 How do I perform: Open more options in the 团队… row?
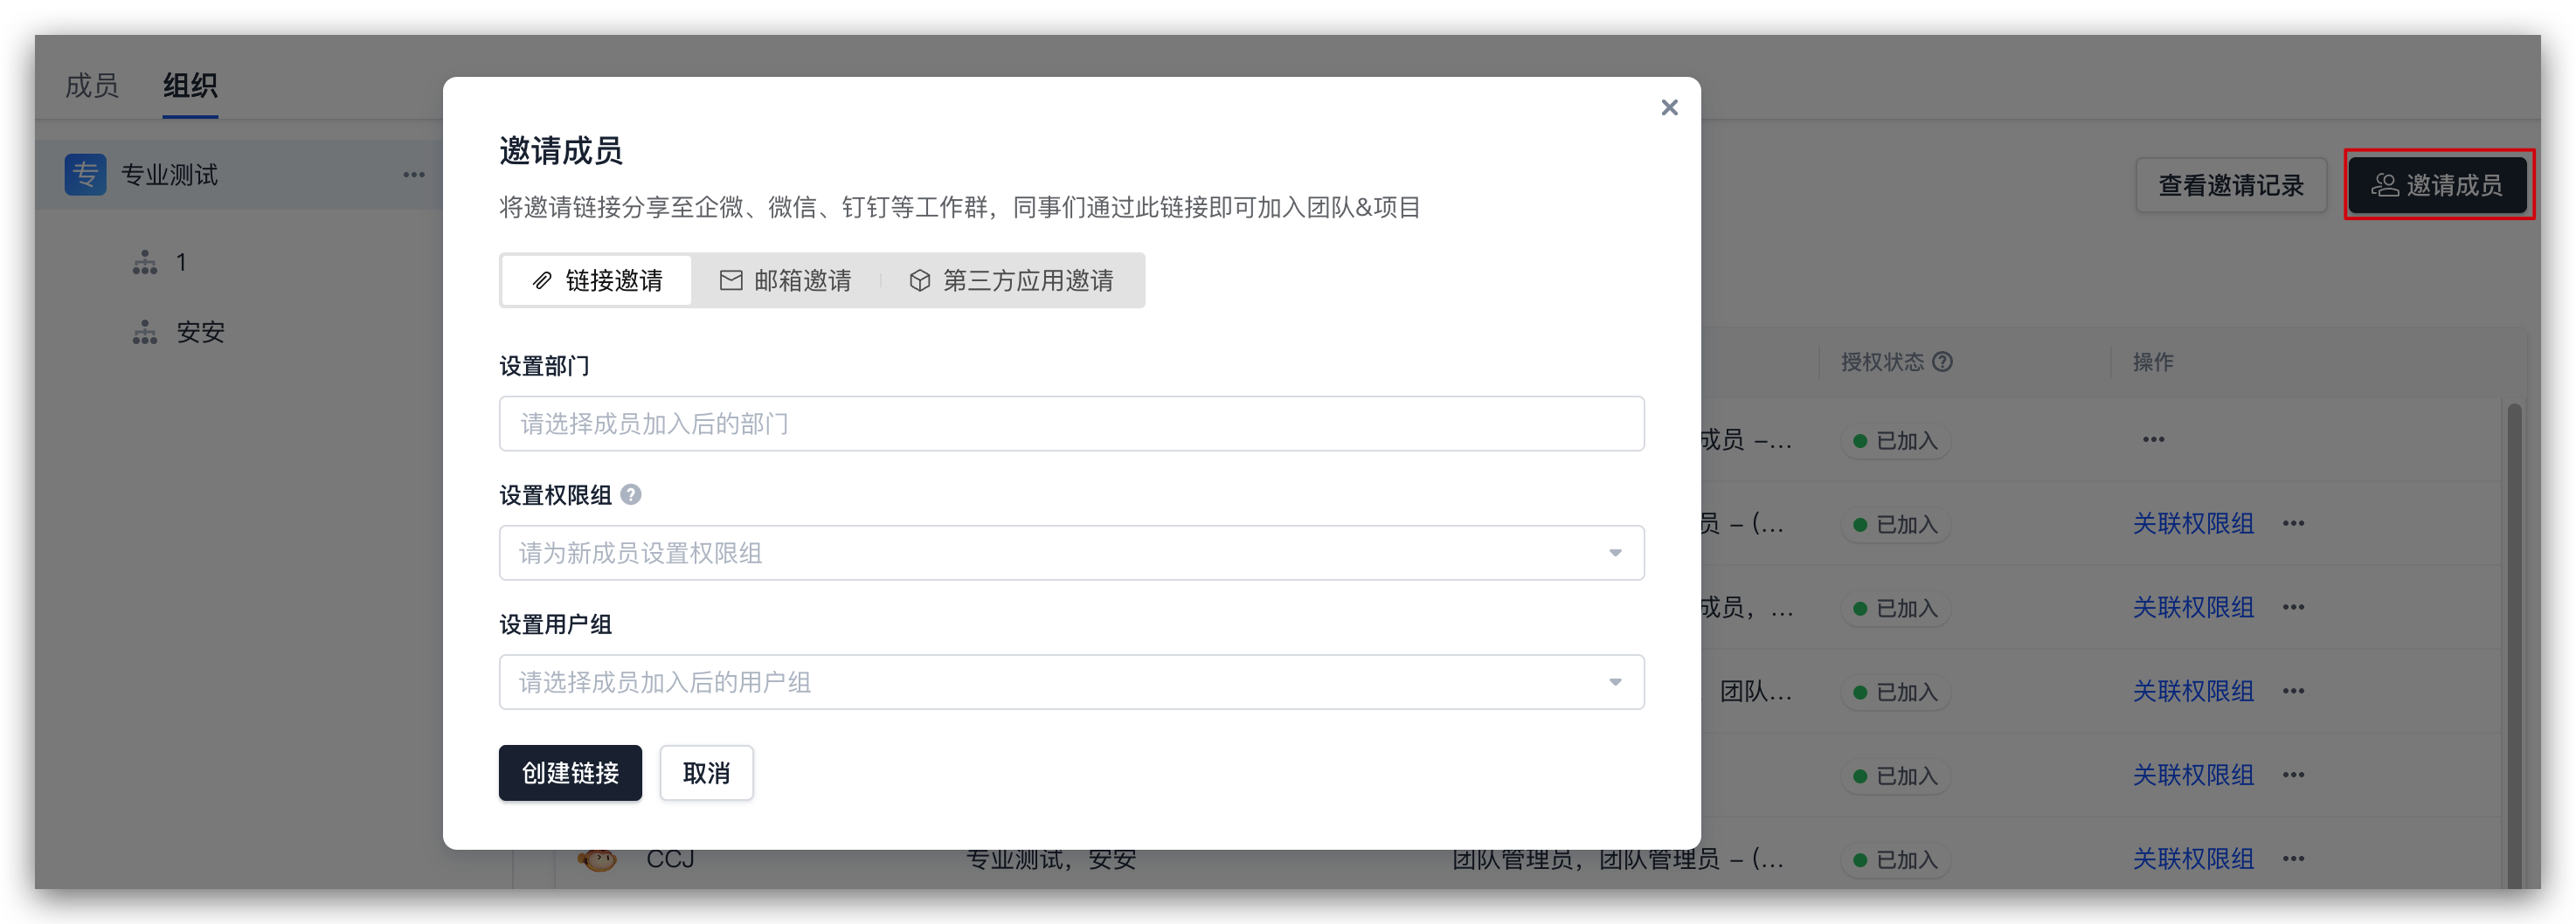[2293, 690]
